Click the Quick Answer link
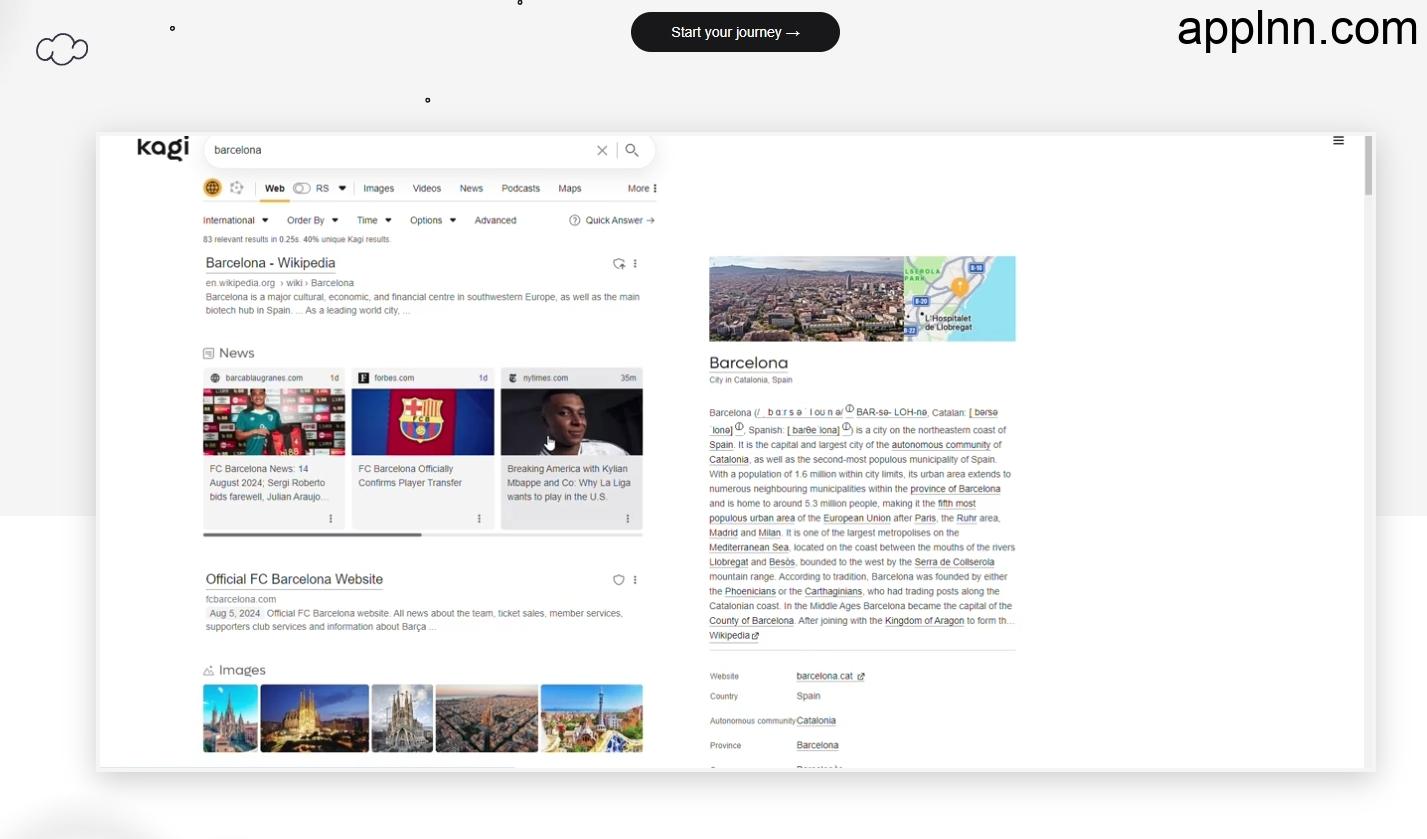Screen dimensions: 1427x839 620,220
